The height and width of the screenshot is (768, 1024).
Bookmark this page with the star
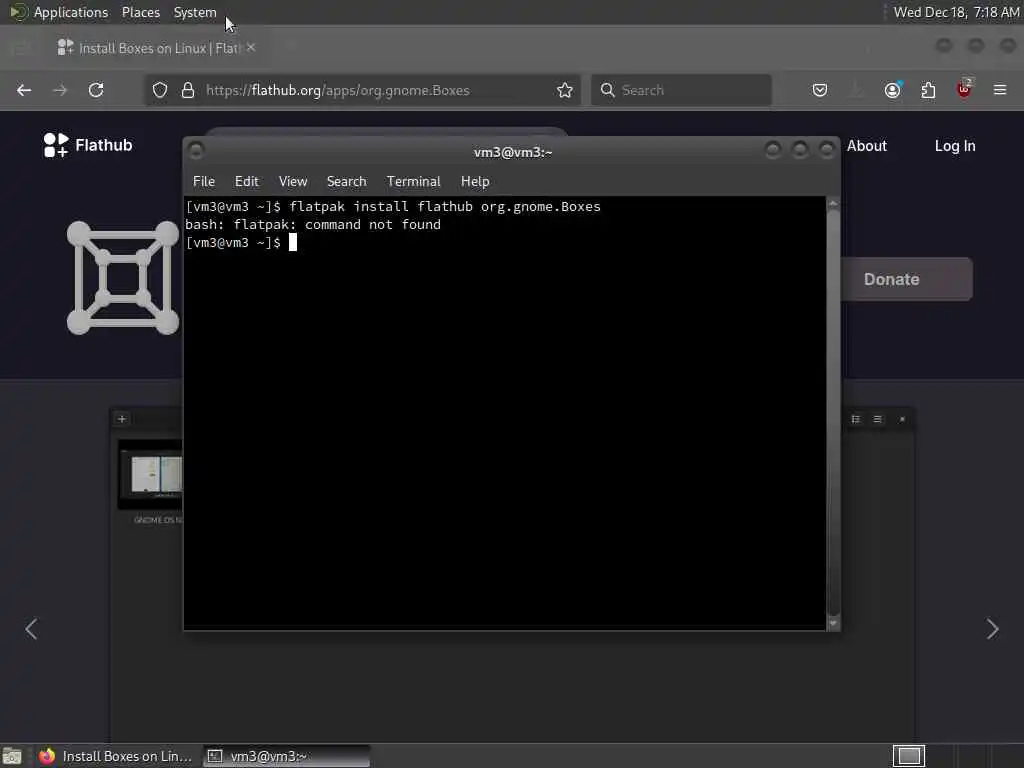(565, 90)
